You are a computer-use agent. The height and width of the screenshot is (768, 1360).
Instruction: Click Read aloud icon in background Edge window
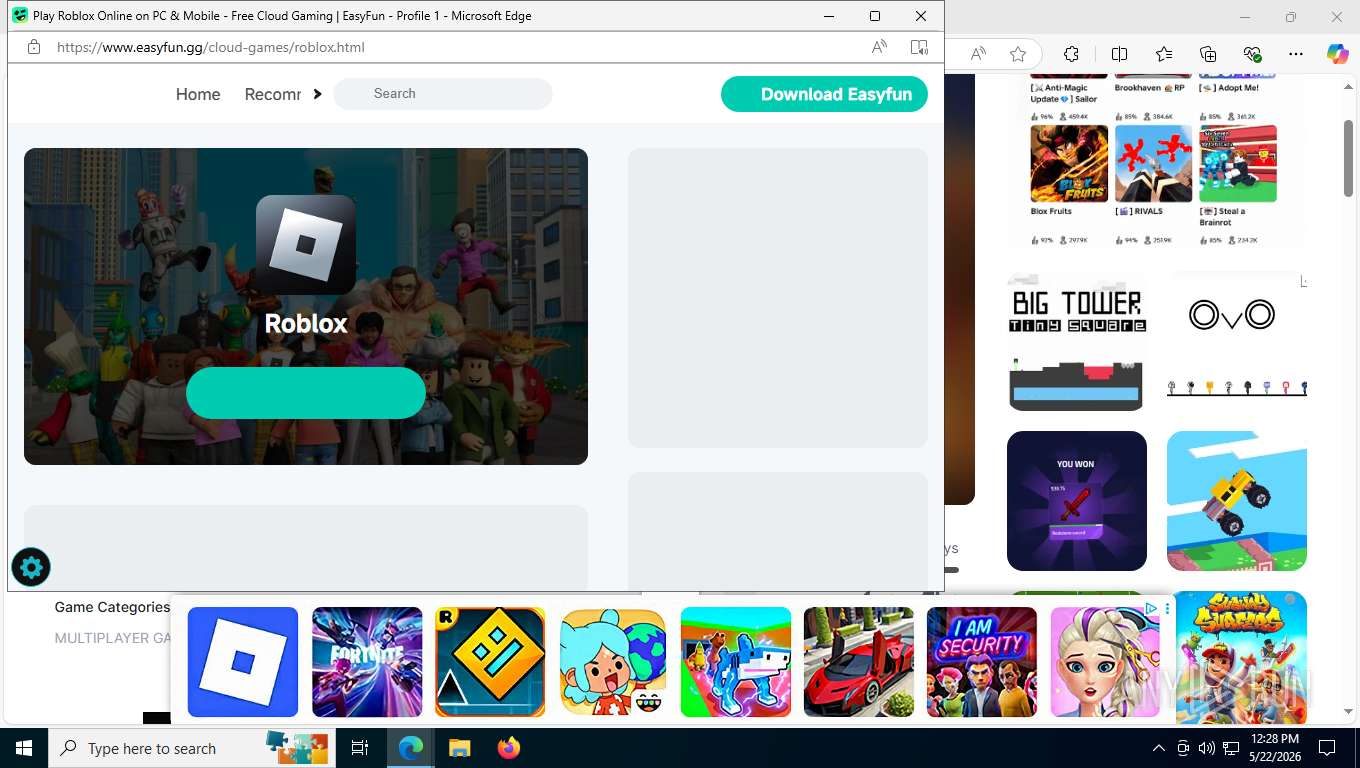pyautogui.click(x=978, y=54)
